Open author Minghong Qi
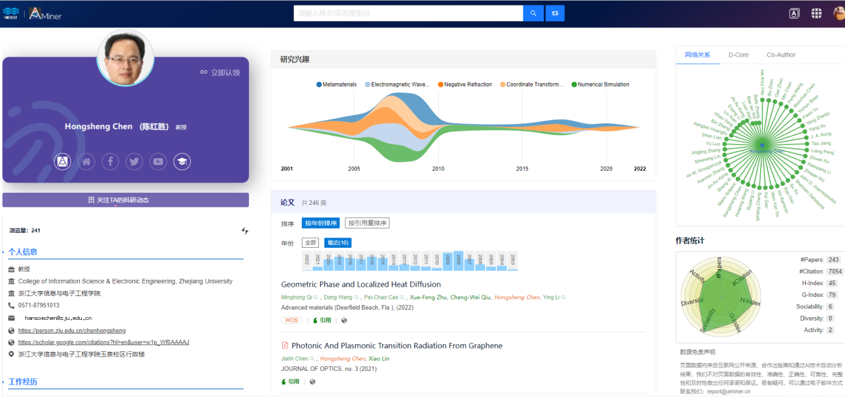845x397 pixels. (296, 297)
